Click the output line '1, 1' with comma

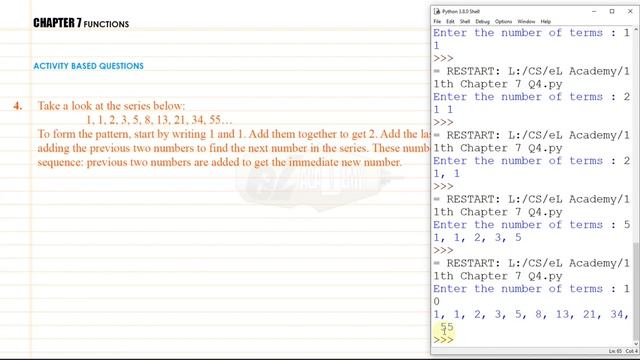coord(447,174)
